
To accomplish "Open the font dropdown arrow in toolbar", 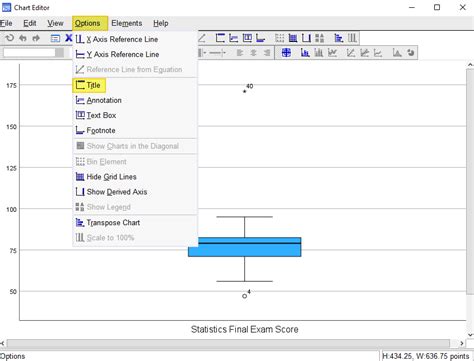I will (x=60, y=53).
